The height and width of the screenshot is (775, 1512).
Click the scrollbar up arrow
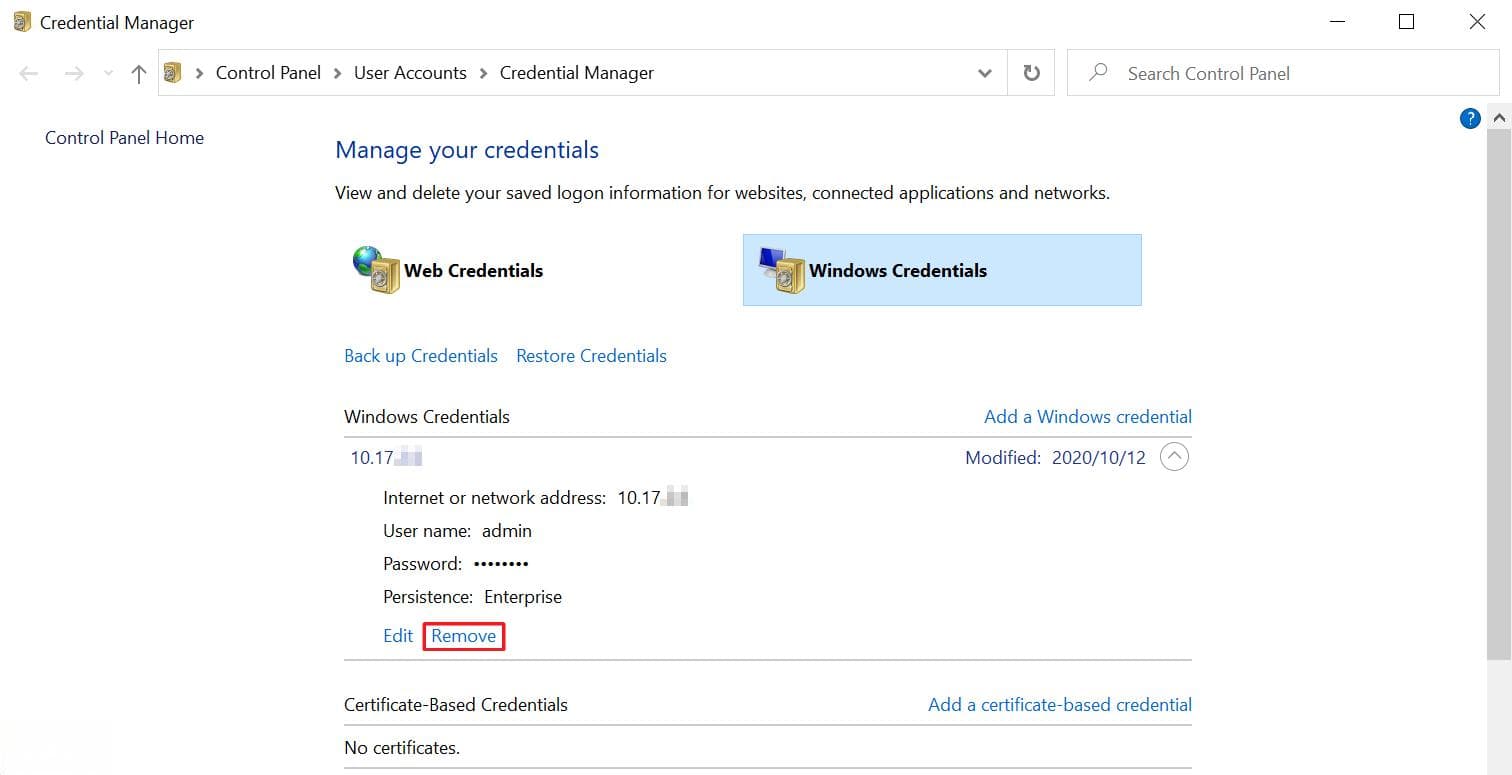(x=1499, y=119)
